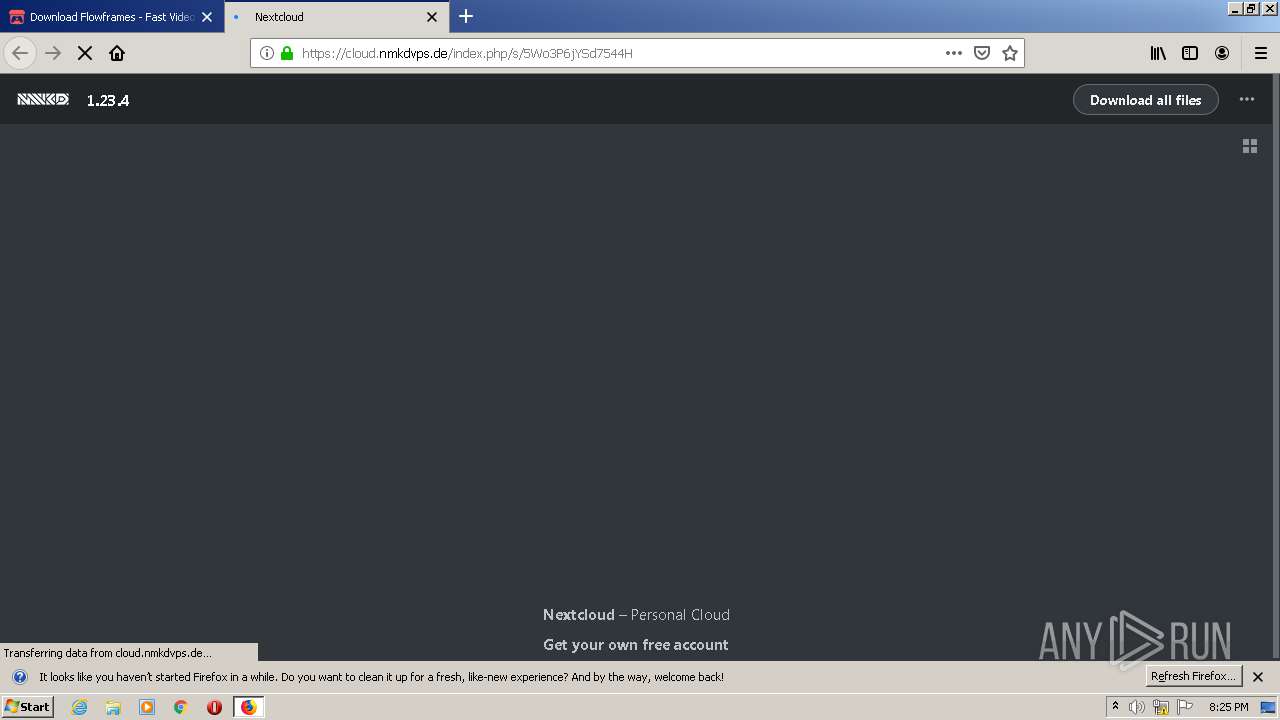Click Download all files button
Image resolution: width=1280 pixels, height=720 pixels.
pyautogui.click(x=1146, y=100)
